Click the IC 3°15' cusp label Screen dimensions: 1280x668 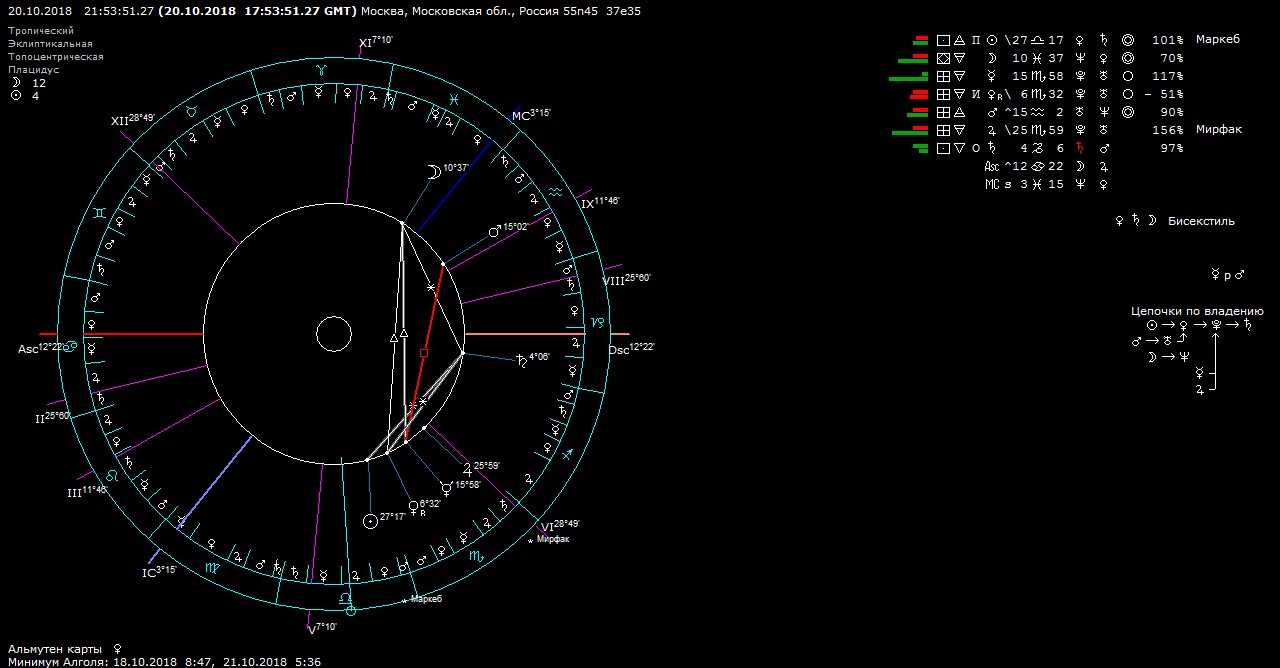159,571
